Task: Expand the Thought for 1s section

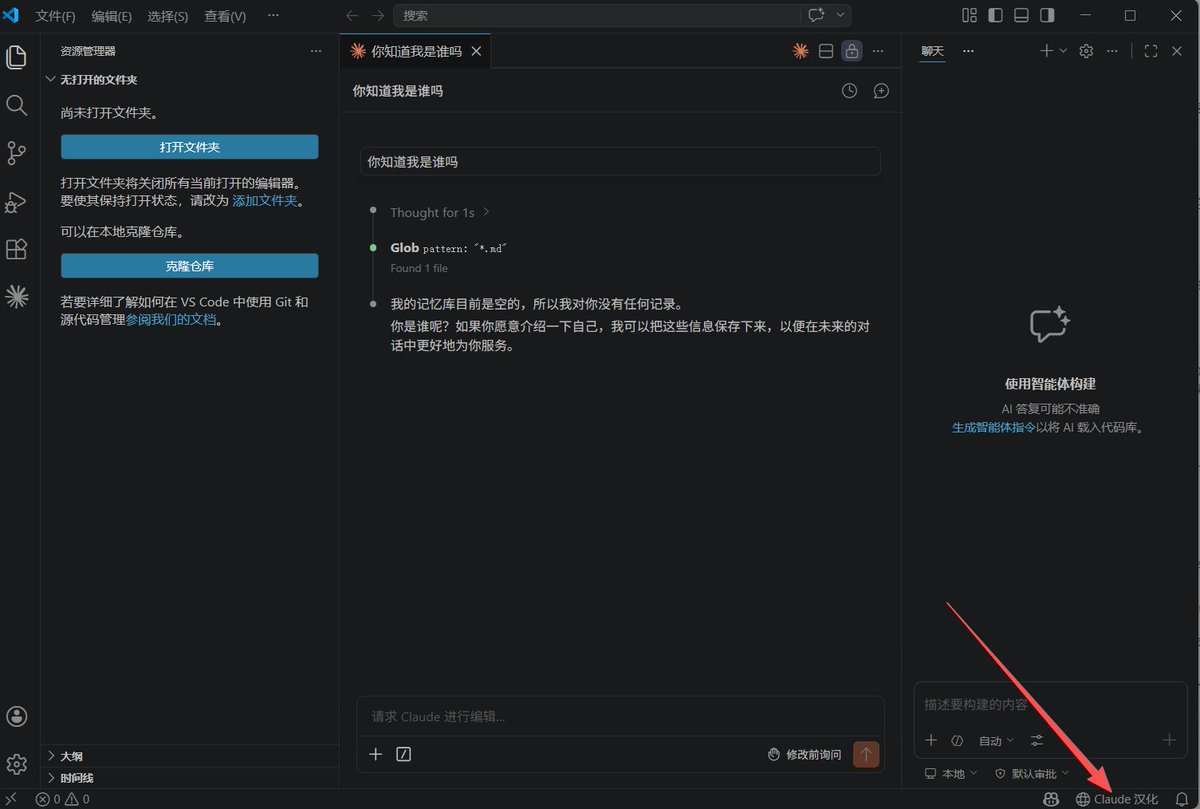Action: 440,212
